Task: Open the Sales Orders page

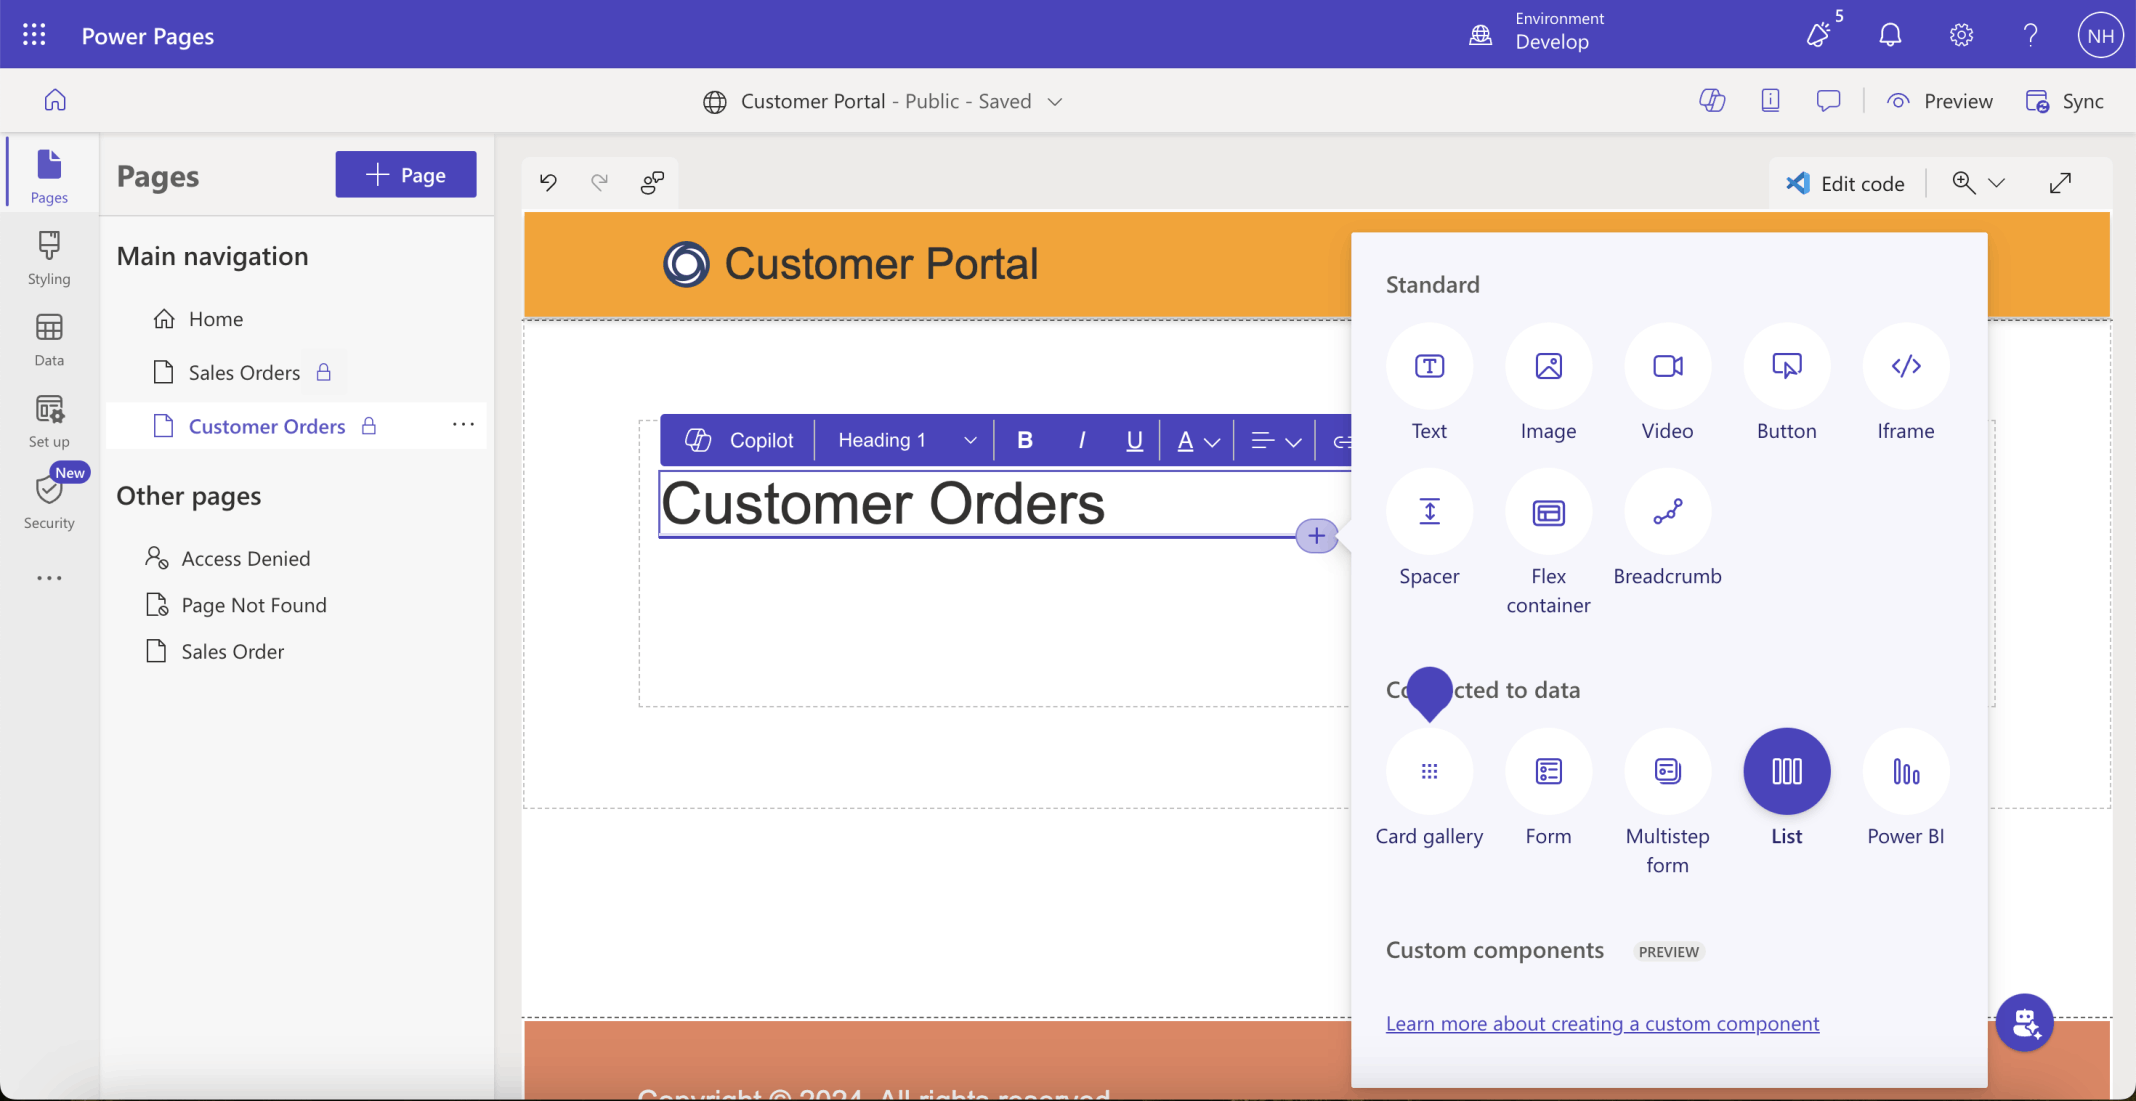Action: click(244, 373)
